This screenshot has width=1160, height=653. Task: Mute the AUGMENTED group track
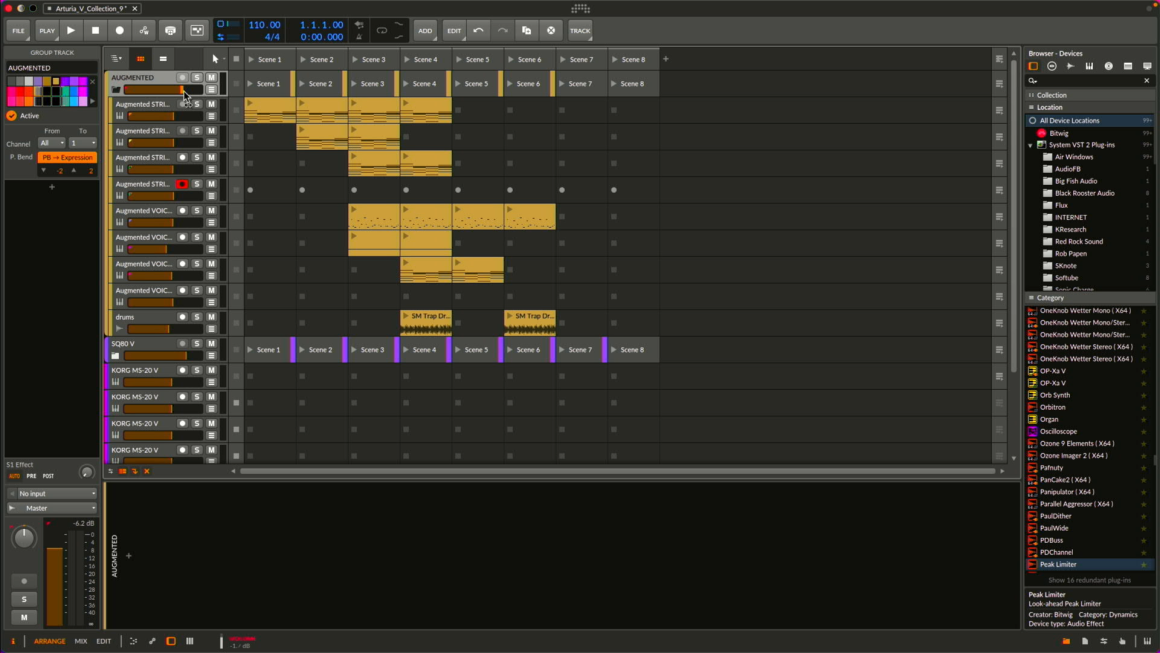click(x=211, y=77)
